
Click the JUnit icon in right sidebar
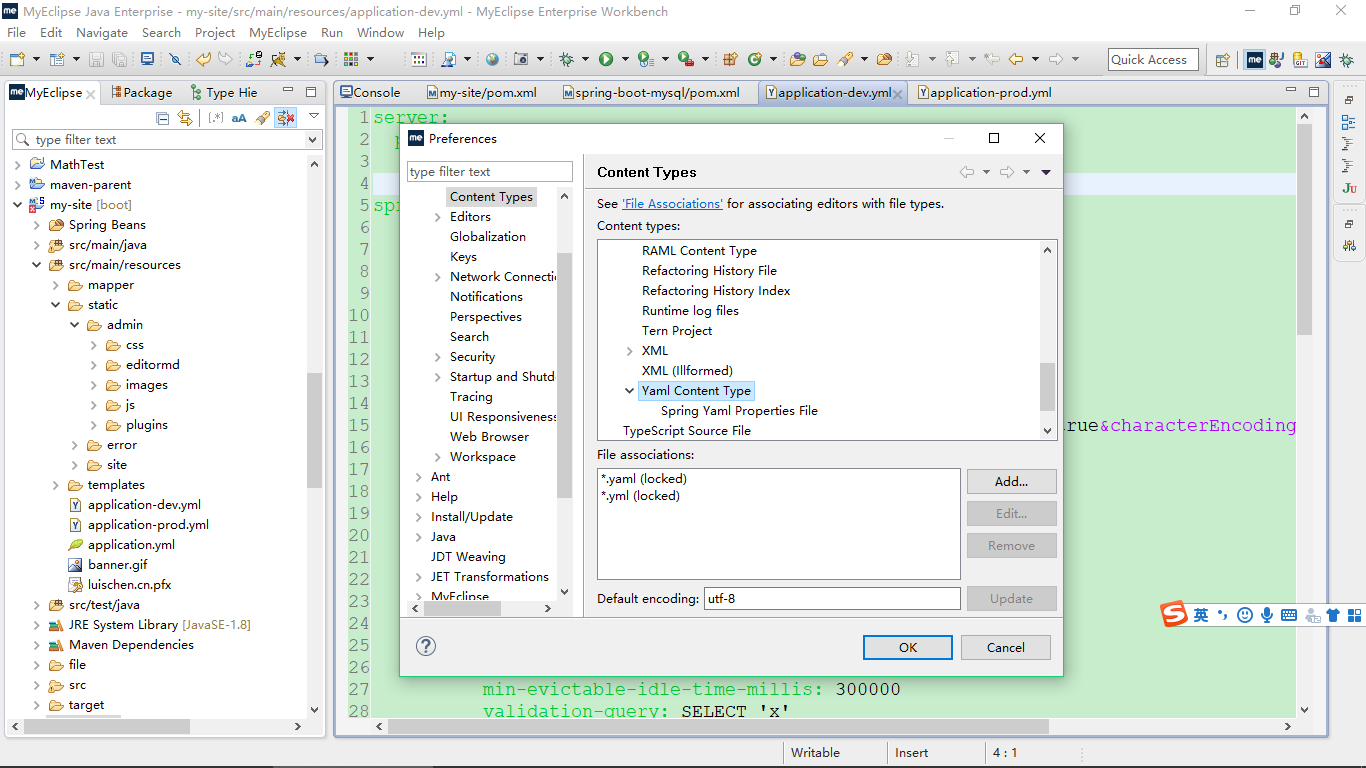[x=1349, y=188]
